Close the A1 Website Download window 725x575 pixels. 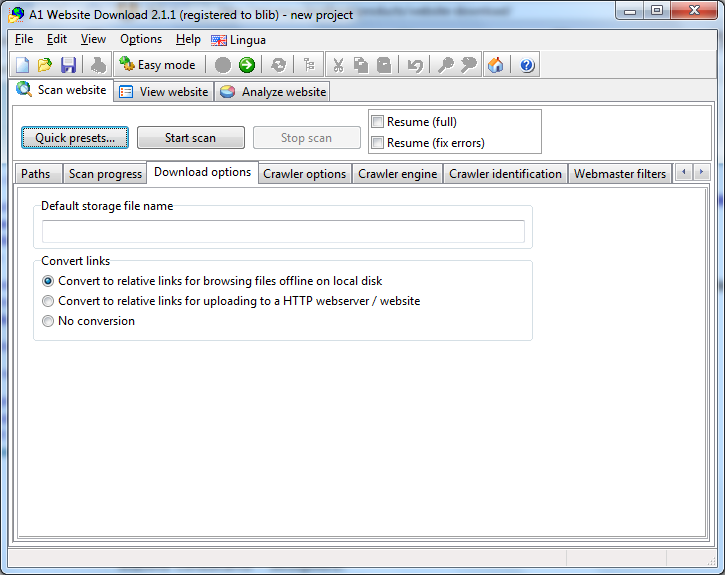click(x=694, y=11)
